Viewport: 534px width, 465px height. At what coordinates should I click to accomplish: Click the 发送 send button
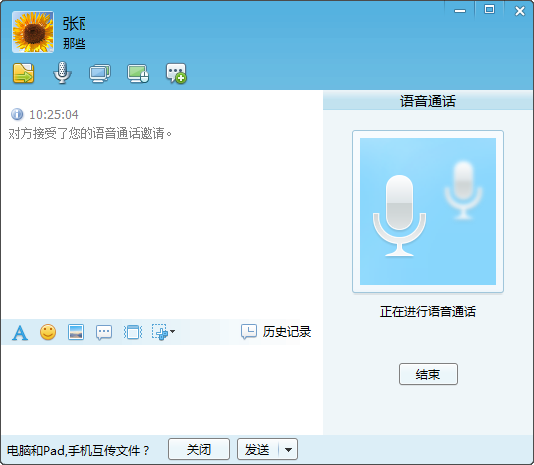[258, 449]
